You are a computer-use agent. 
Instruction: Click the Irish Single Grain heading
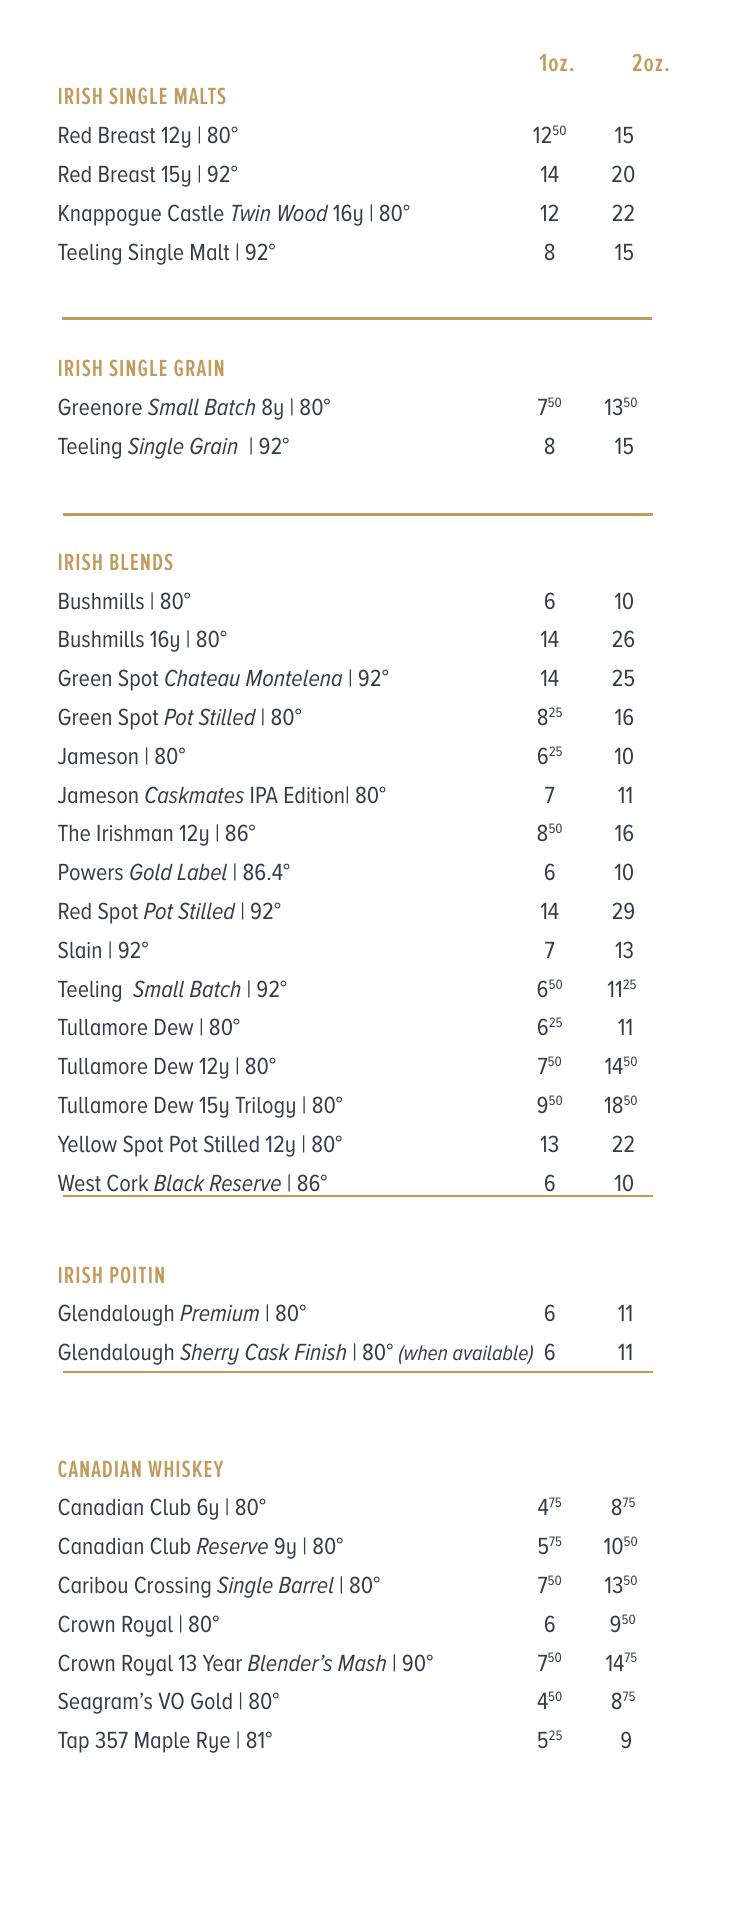(141, 369)
